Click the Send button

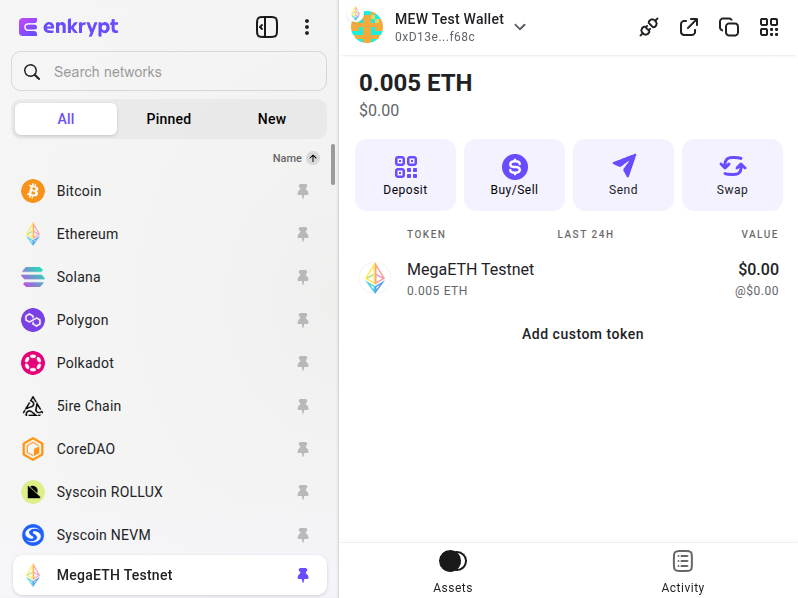(623, 175)
